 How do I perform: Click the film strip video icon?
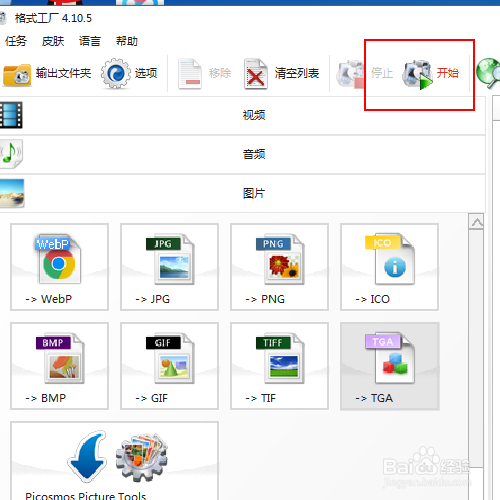(11, 115)
